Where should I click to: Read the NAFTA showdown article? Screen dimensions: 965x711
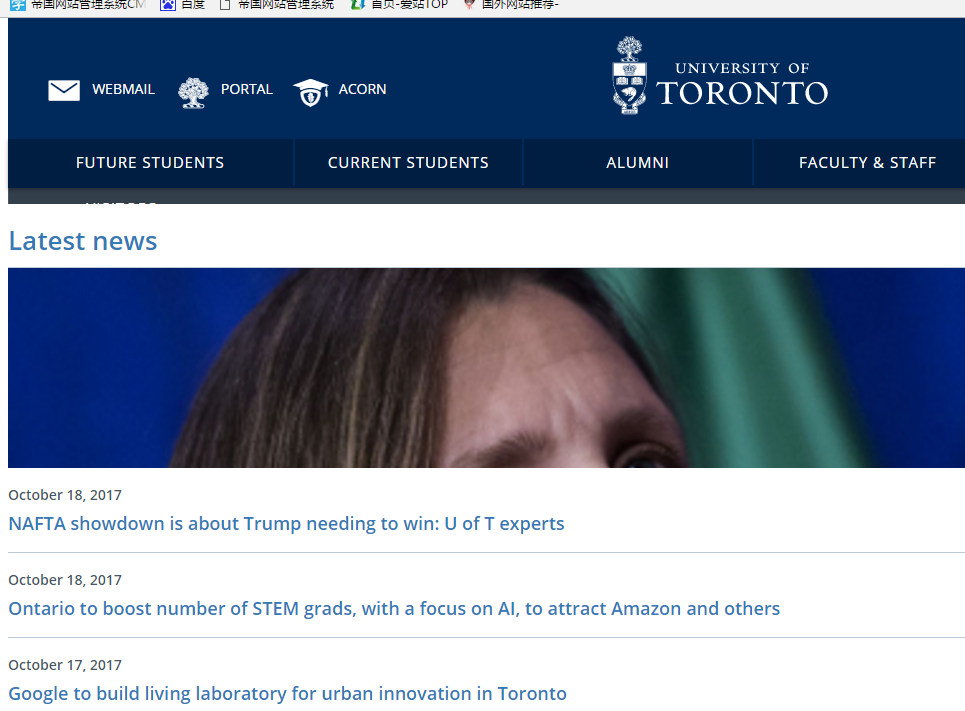[286, 524]
